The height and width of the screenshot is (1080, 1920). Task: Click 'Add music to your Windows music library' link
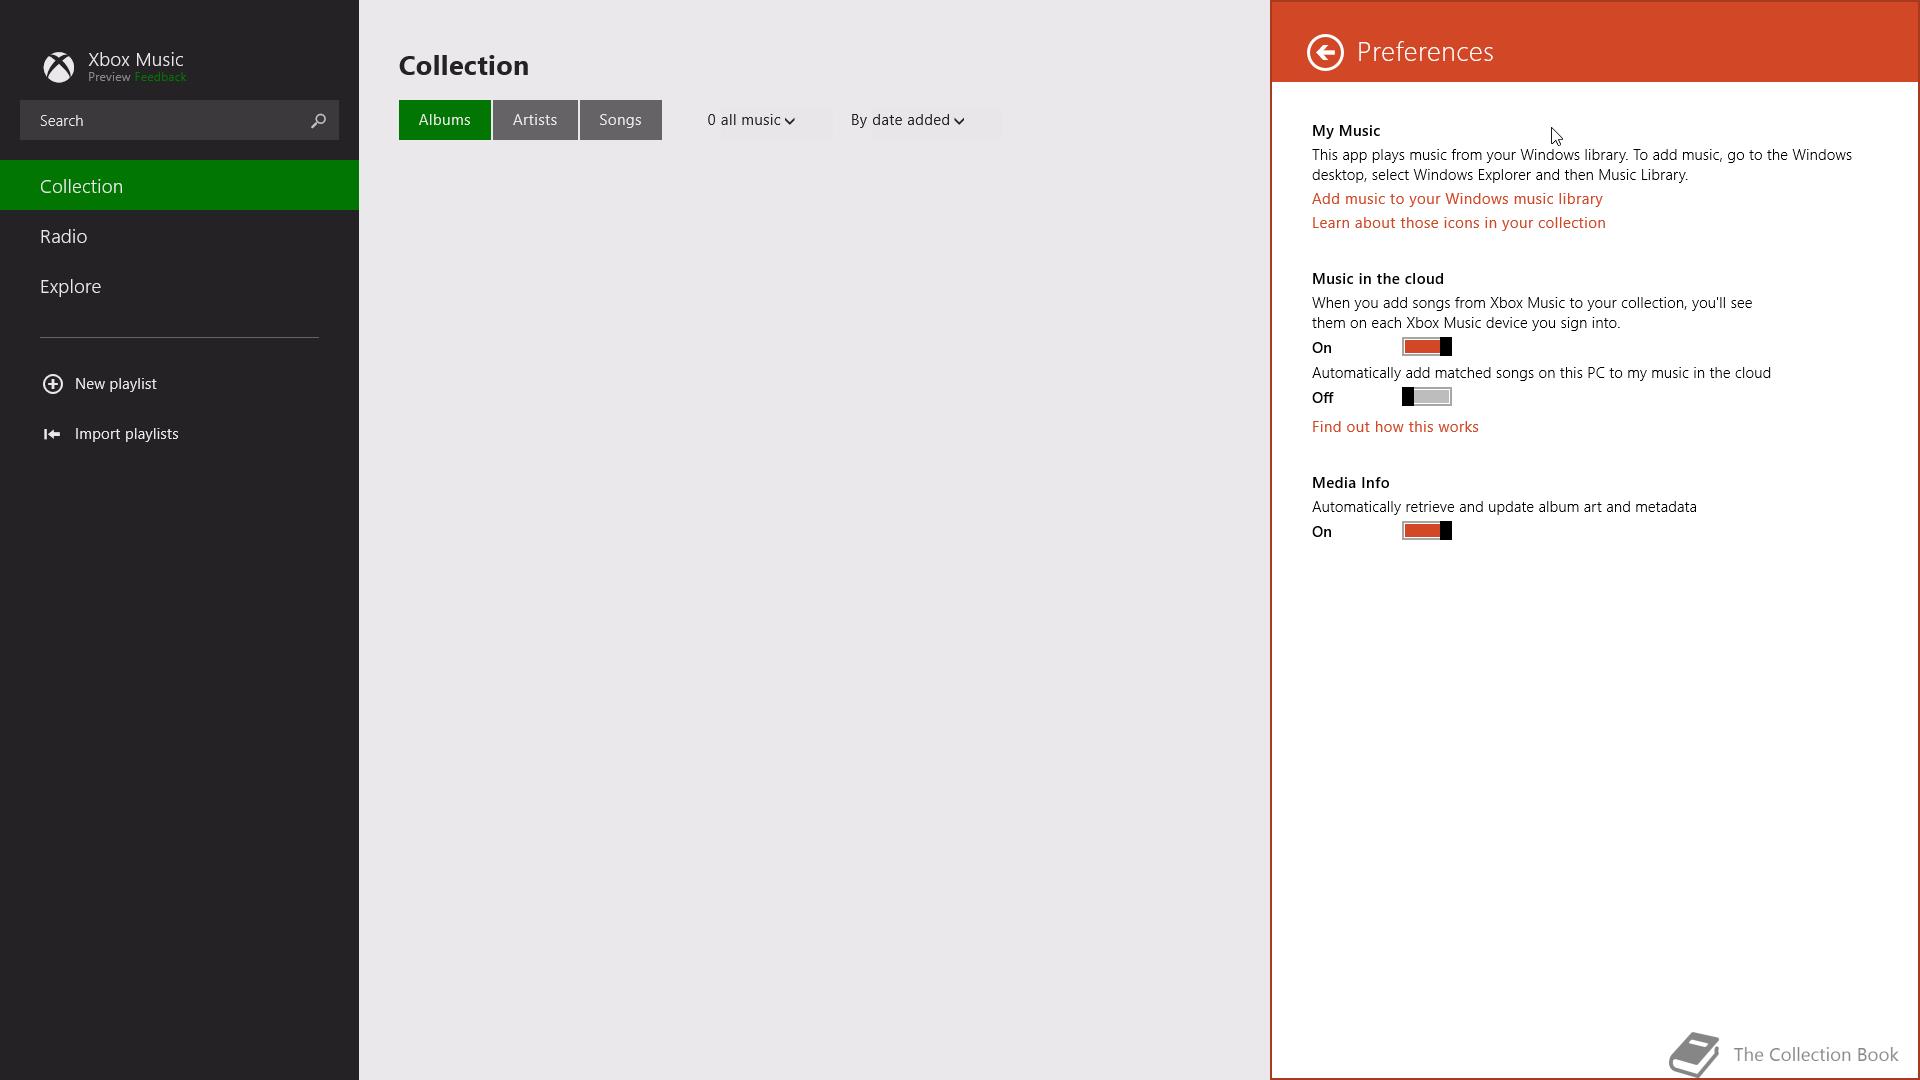tap(1457, 199)
